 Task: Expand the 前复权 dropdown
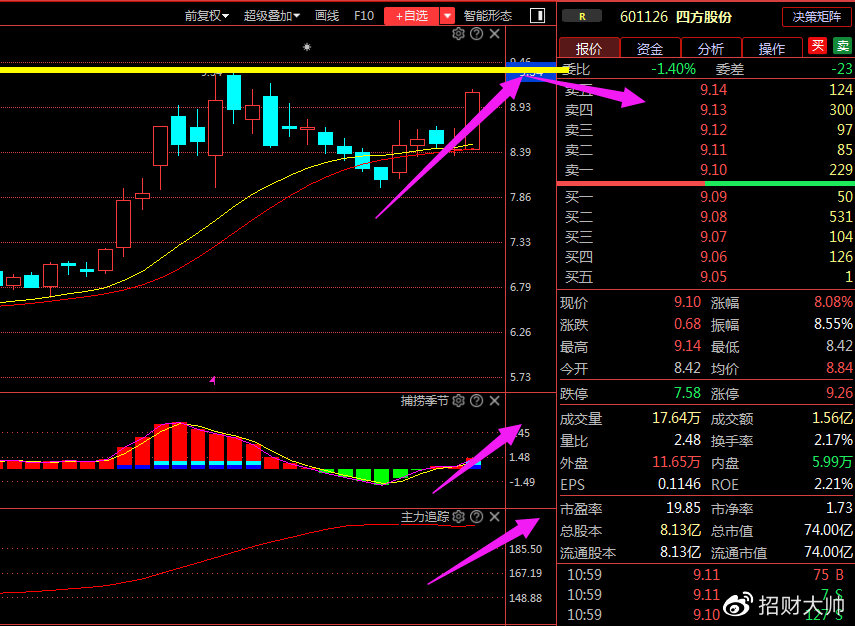point(207,16)
